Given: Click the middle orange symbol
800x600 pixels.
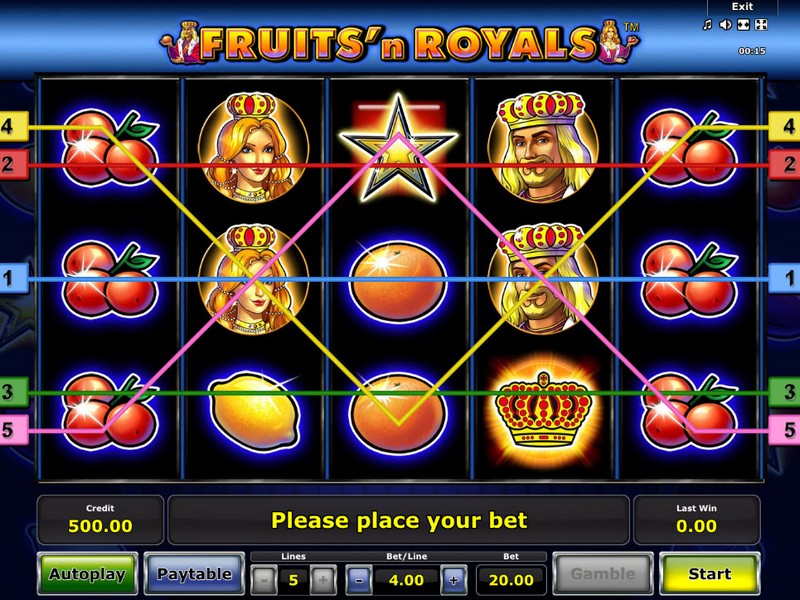Looking at the screenshot, I should [x=398, y=281].
